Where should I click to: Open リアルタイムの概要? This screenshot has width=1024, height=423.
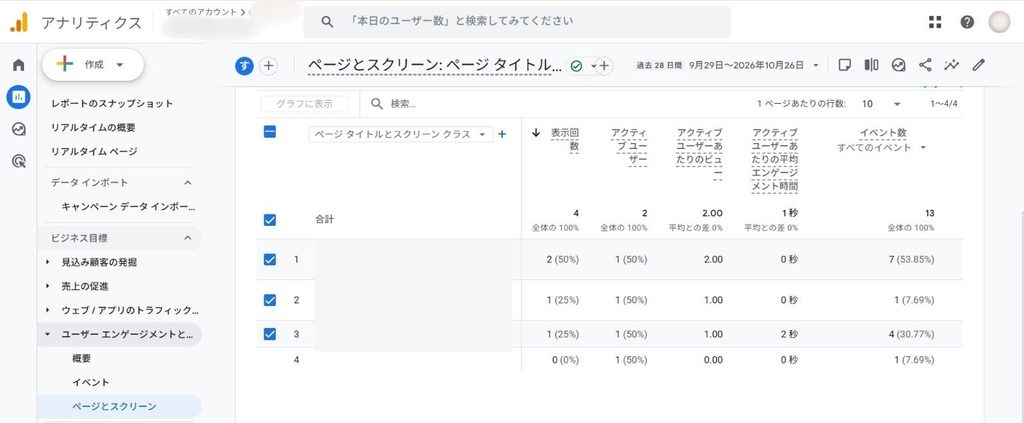[x=93, y=127]
